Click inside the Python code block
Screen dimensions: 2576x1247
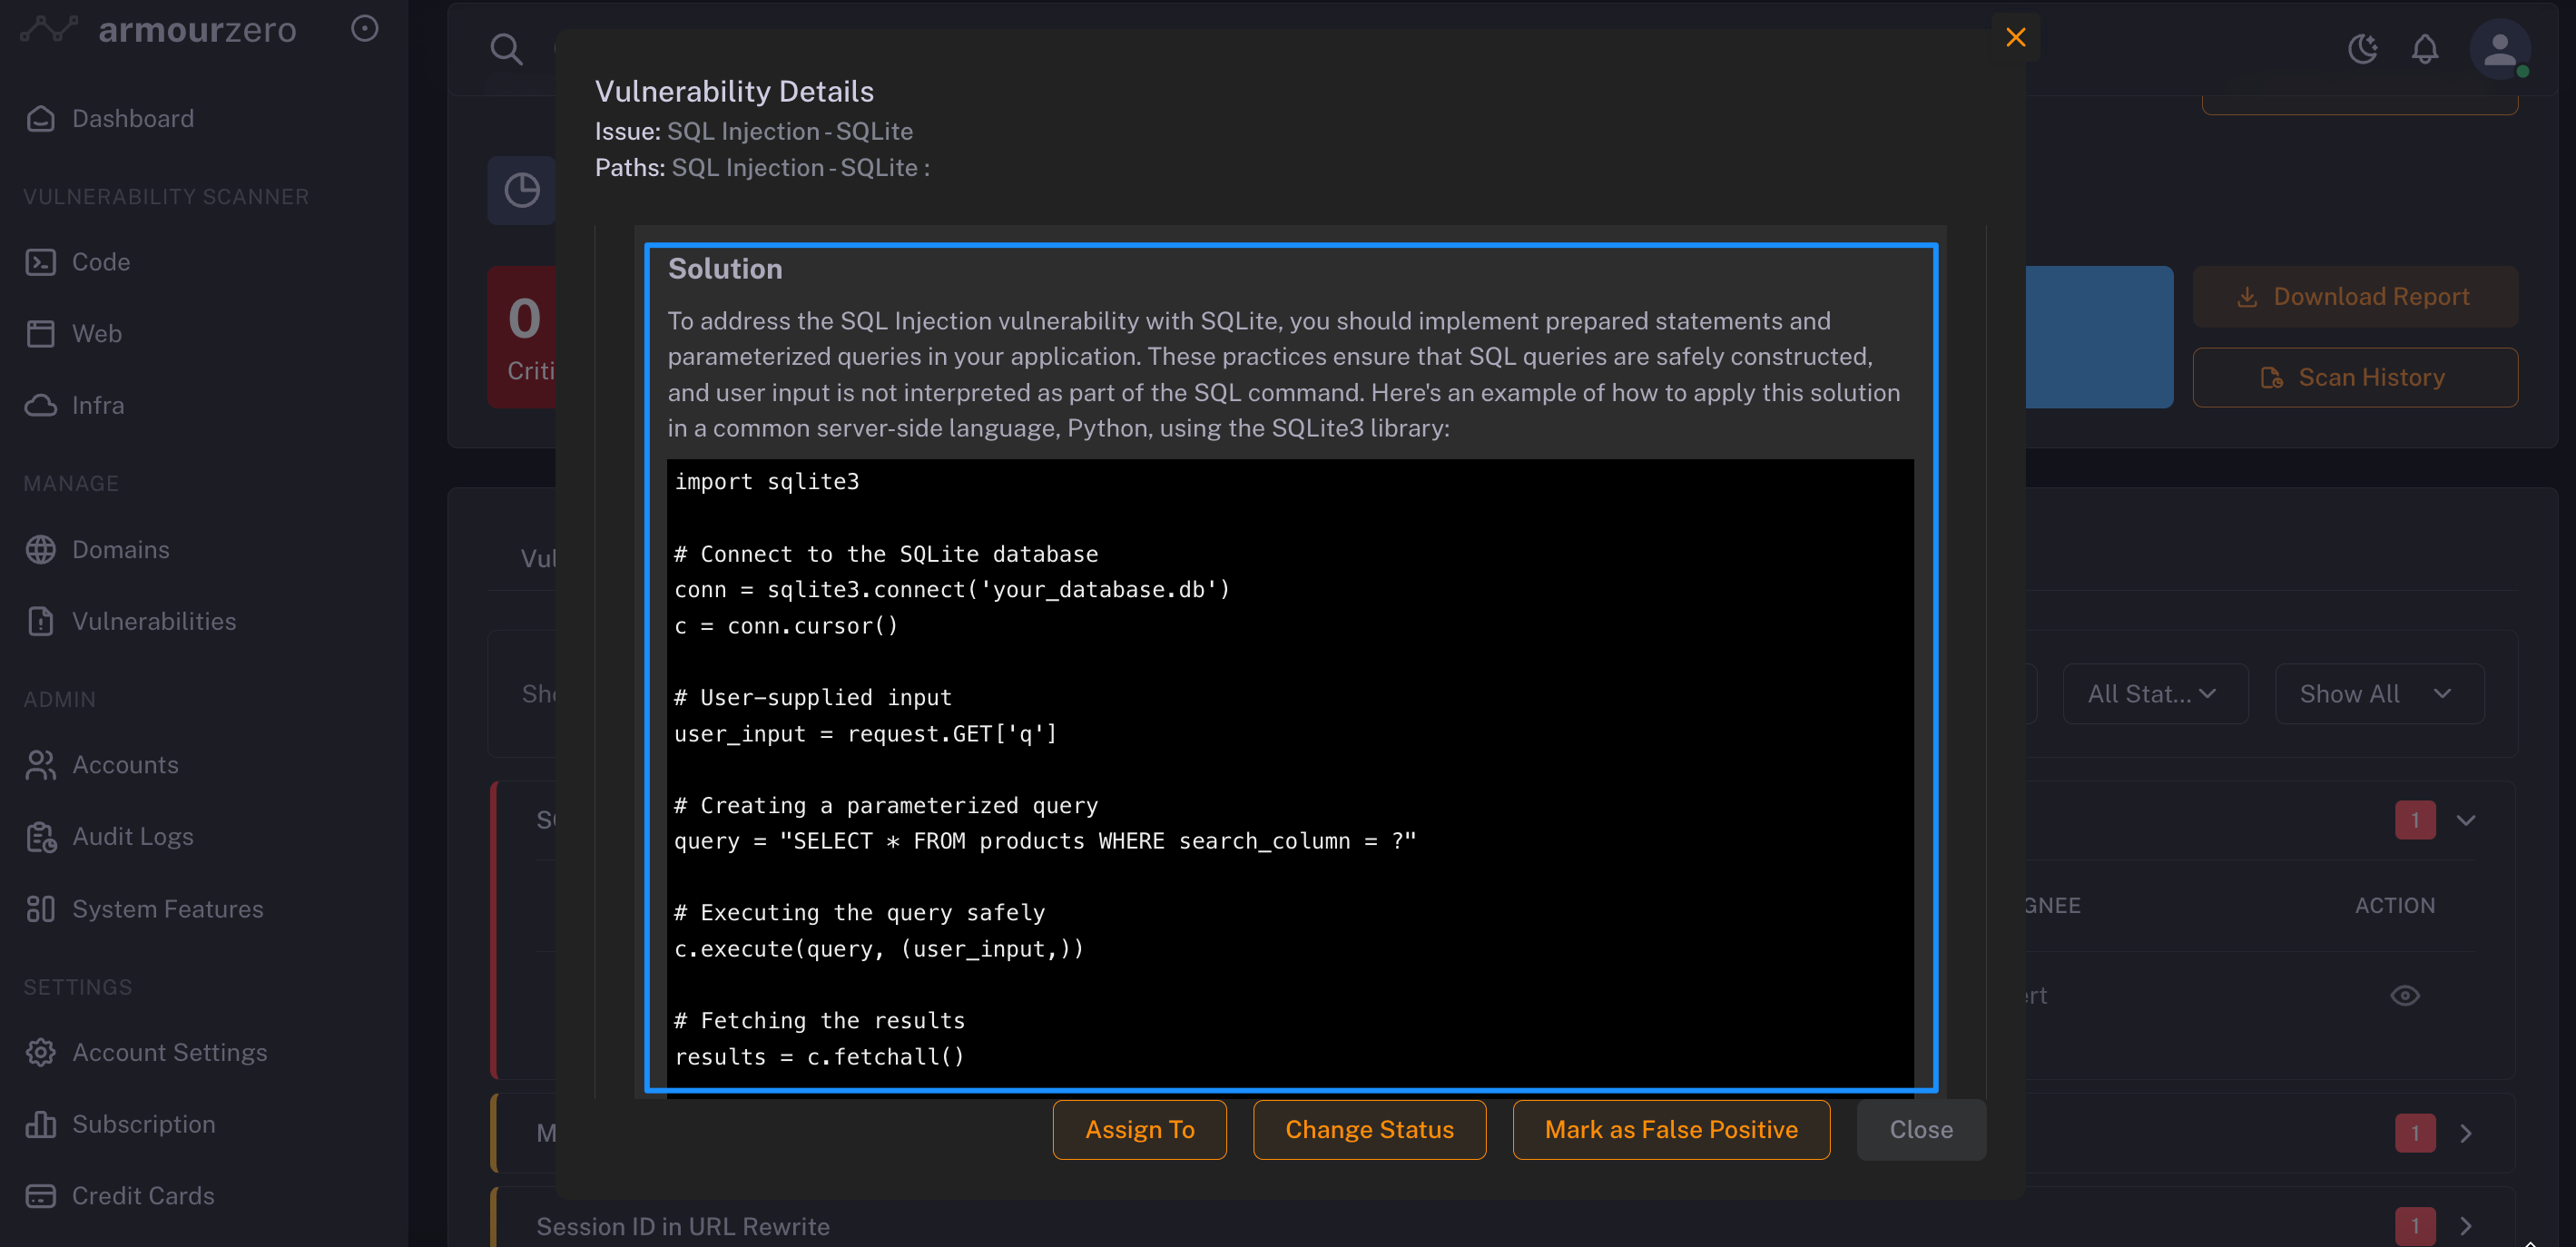[x=1290, y=770]
